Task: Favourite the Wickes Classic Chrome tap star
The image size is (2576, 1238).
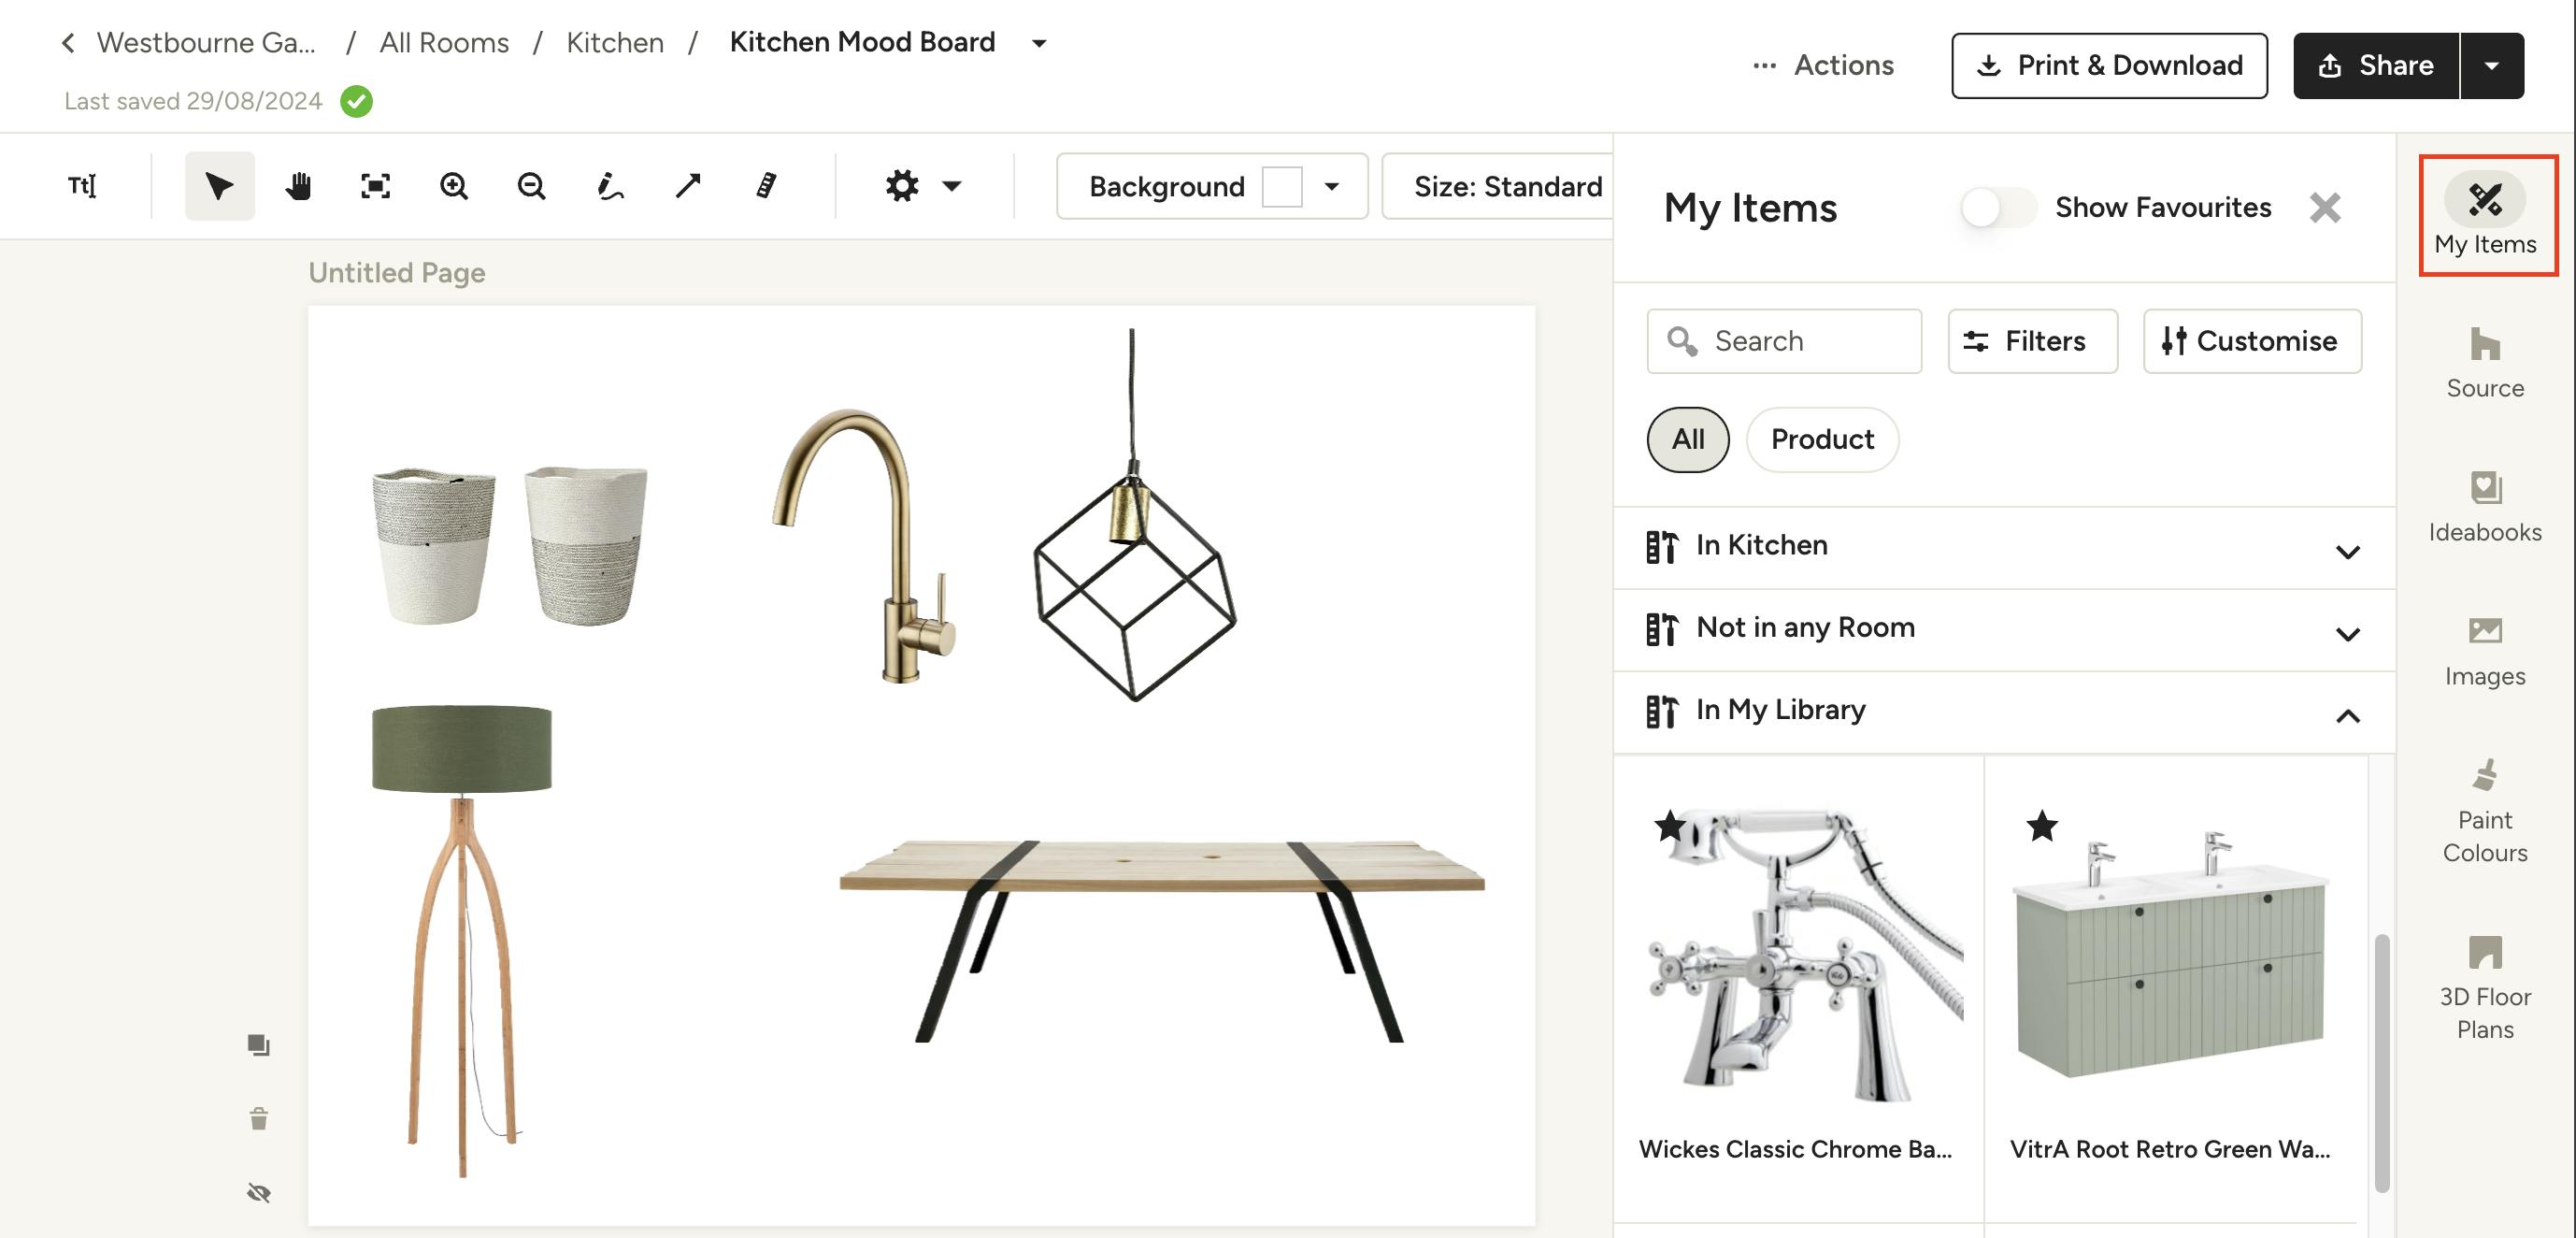Action: (1669, 826)
